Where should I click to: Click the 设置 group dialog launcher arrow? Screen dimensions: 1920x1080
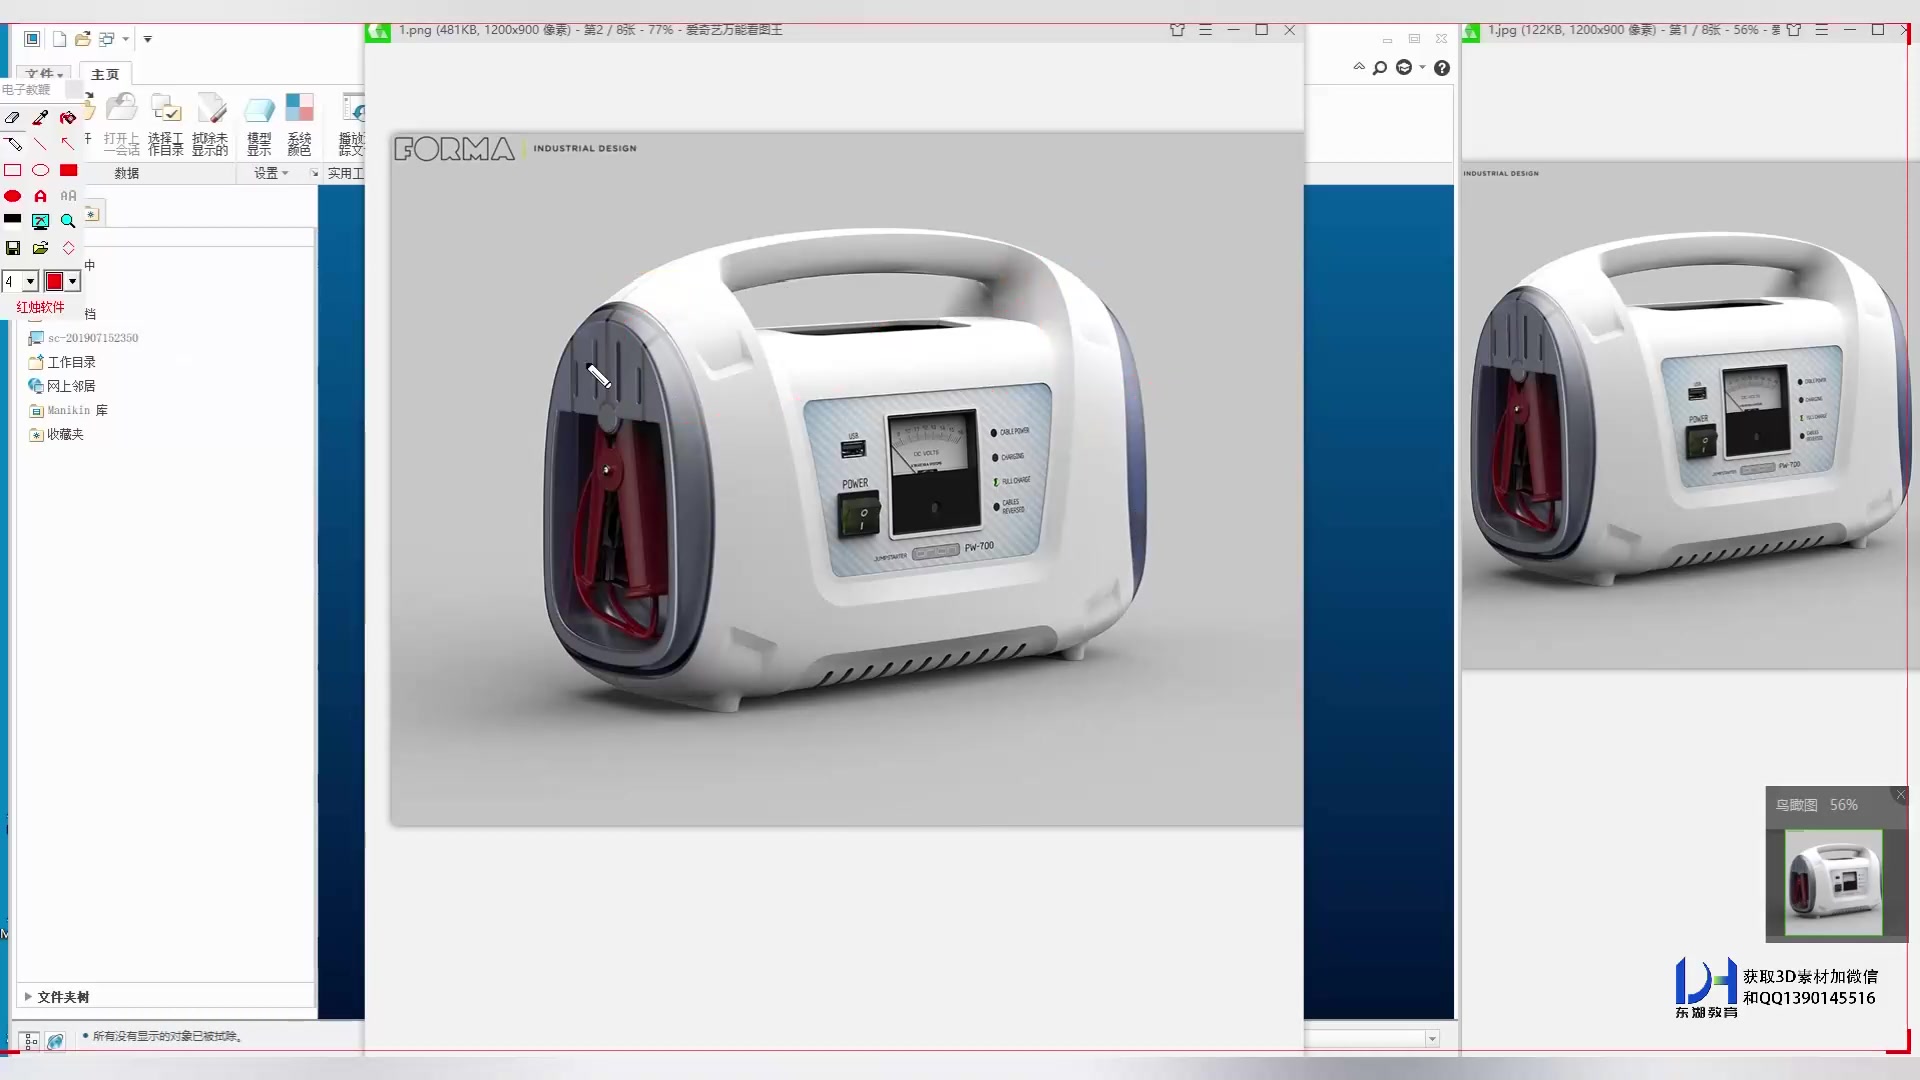(314, 173)
